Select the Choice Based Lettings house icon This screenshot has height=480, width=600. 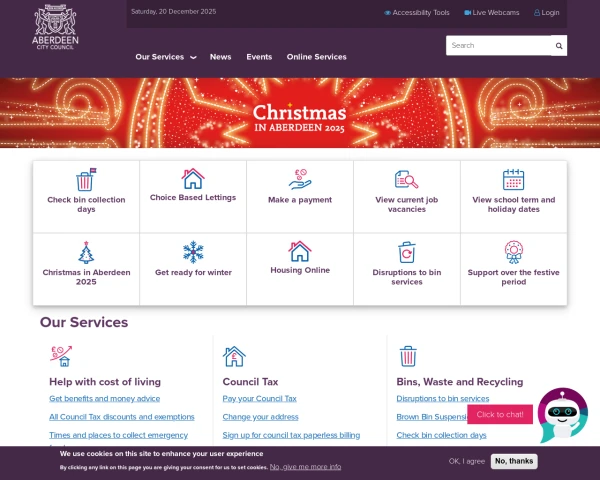[x=193, y=178]
